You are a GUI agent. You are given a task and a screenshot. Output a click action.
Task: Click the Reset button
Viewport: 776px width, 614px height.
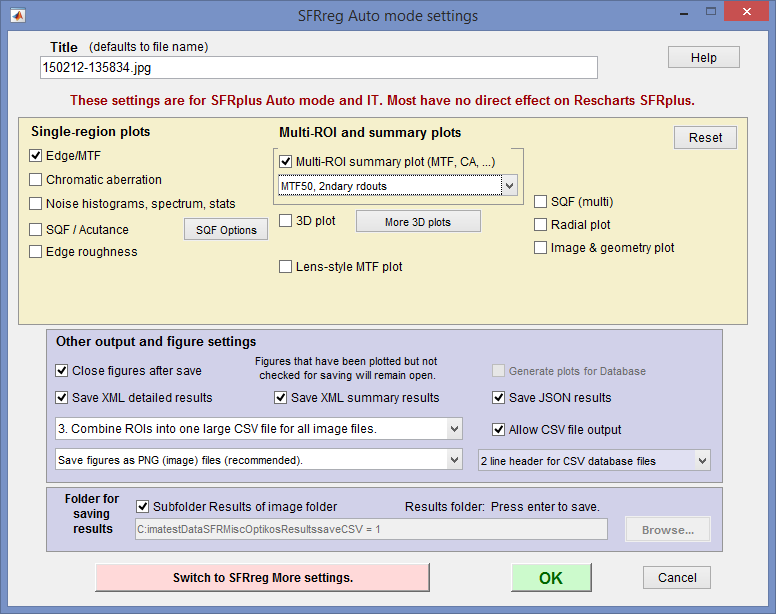click(705, 138)
